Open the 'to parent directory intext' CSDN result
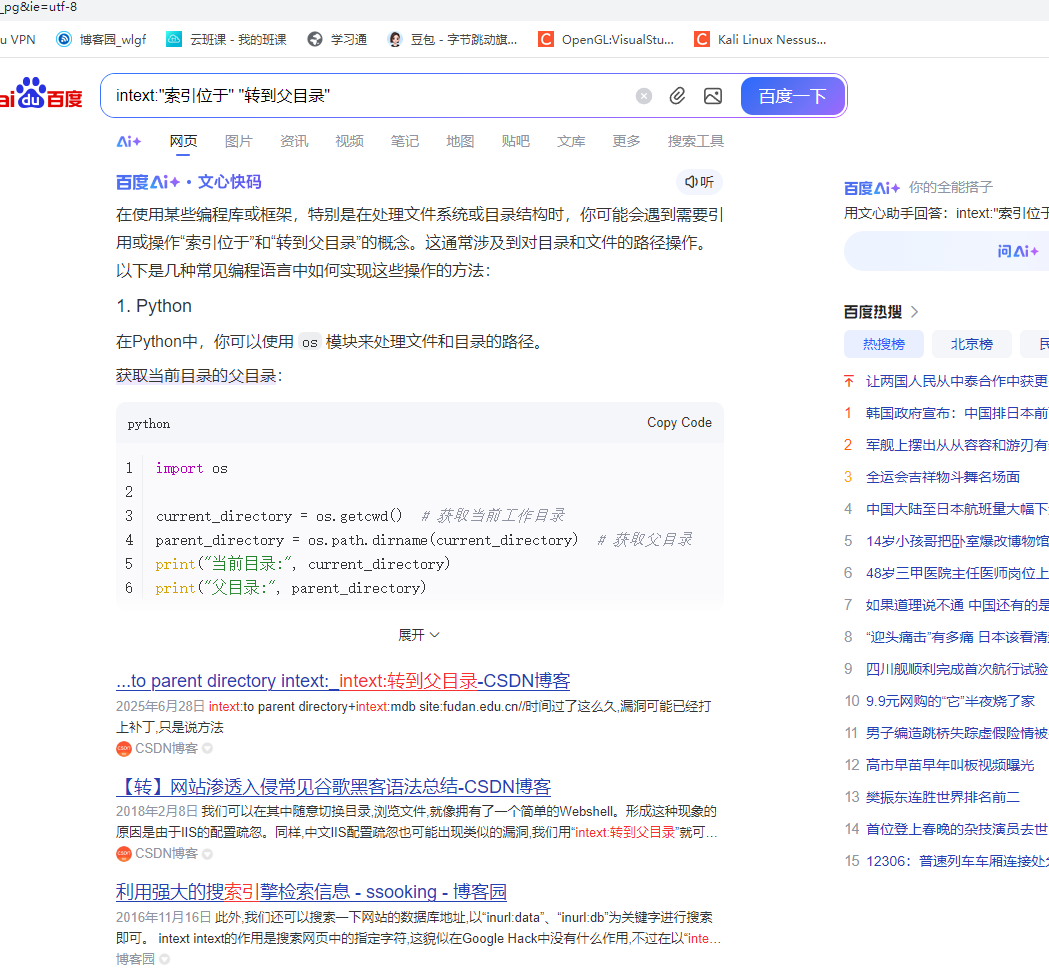The image size is (1049, 980). pos(343,681)
